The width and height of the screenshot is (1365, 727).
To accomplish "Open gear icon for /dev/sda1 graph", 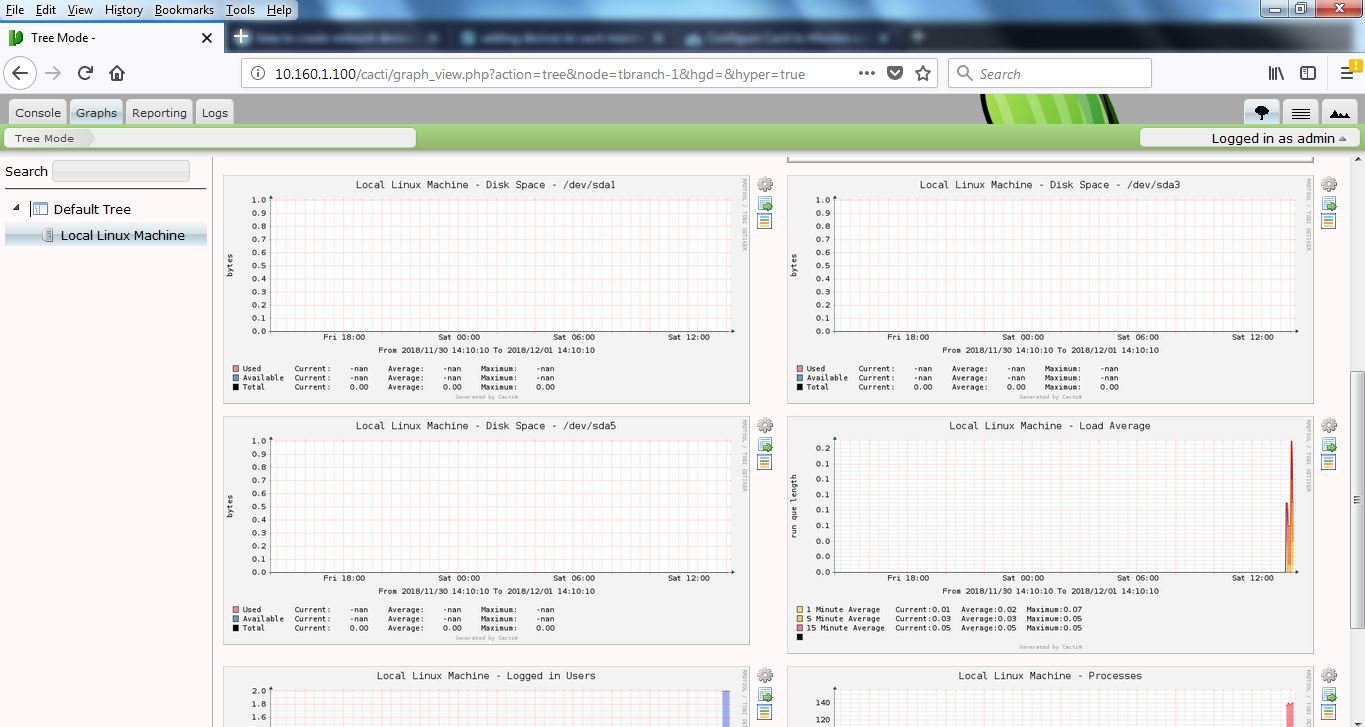I will click(765, 185).
